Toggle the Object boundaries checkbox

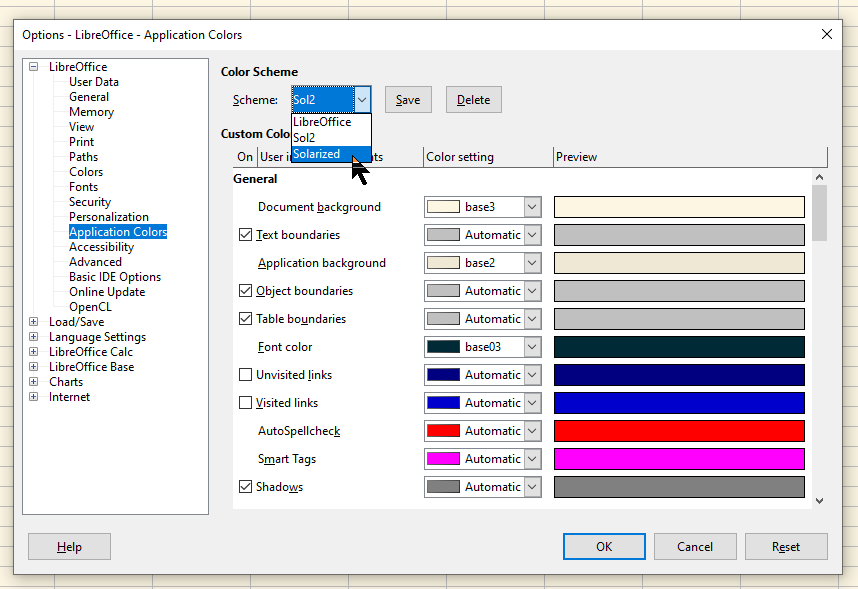[246, 291]
